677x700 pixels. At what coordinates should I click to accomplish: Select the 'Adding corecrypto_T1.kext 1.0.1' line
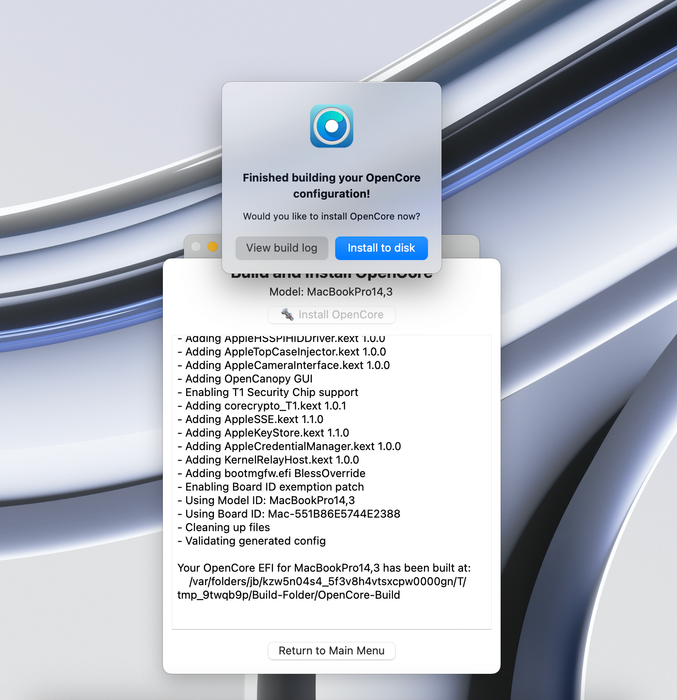tap(262, 406)
